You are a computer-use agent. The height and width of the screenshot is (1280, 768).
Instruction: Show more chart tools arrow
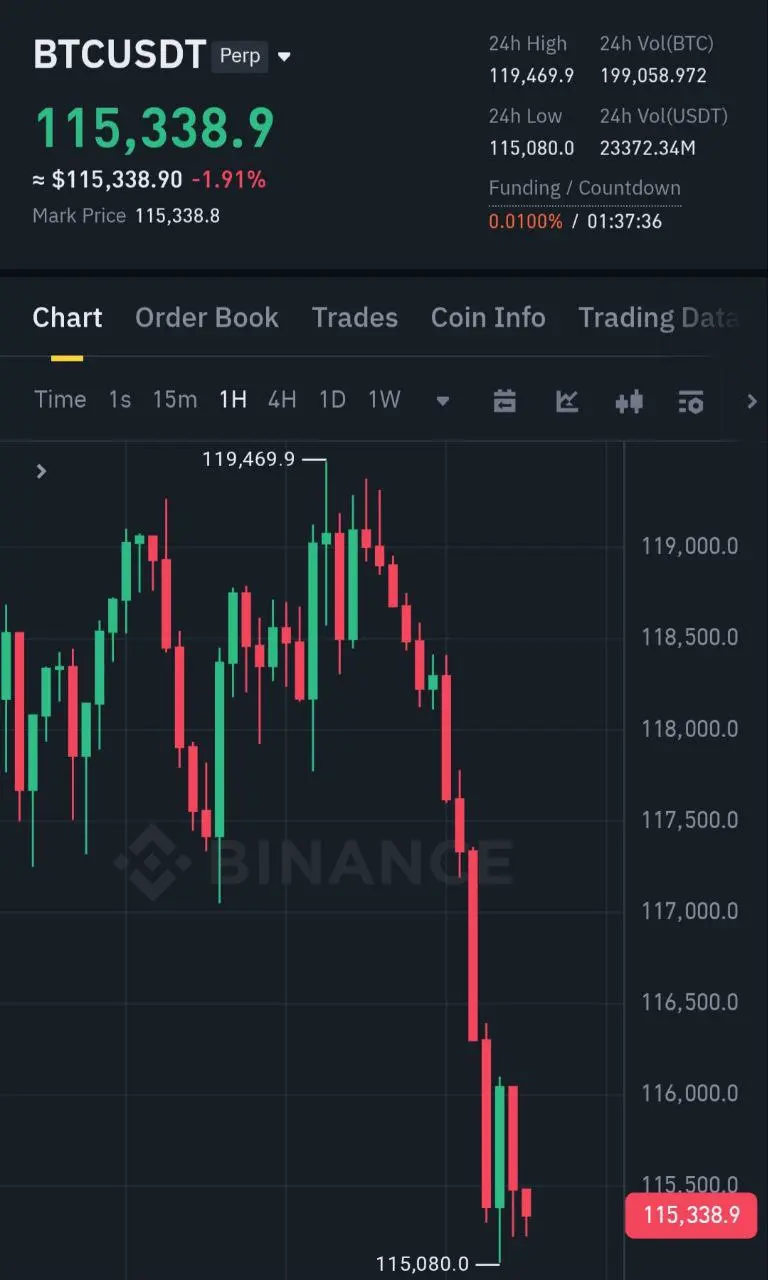click(752, 401)
